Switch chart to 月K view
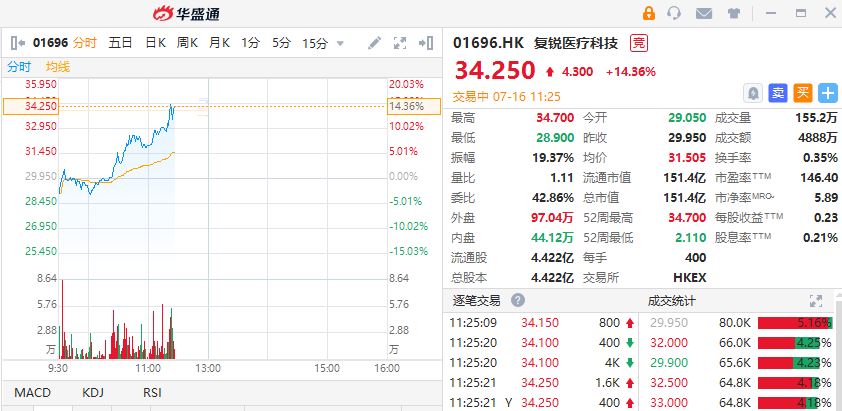 pos(220,43)
